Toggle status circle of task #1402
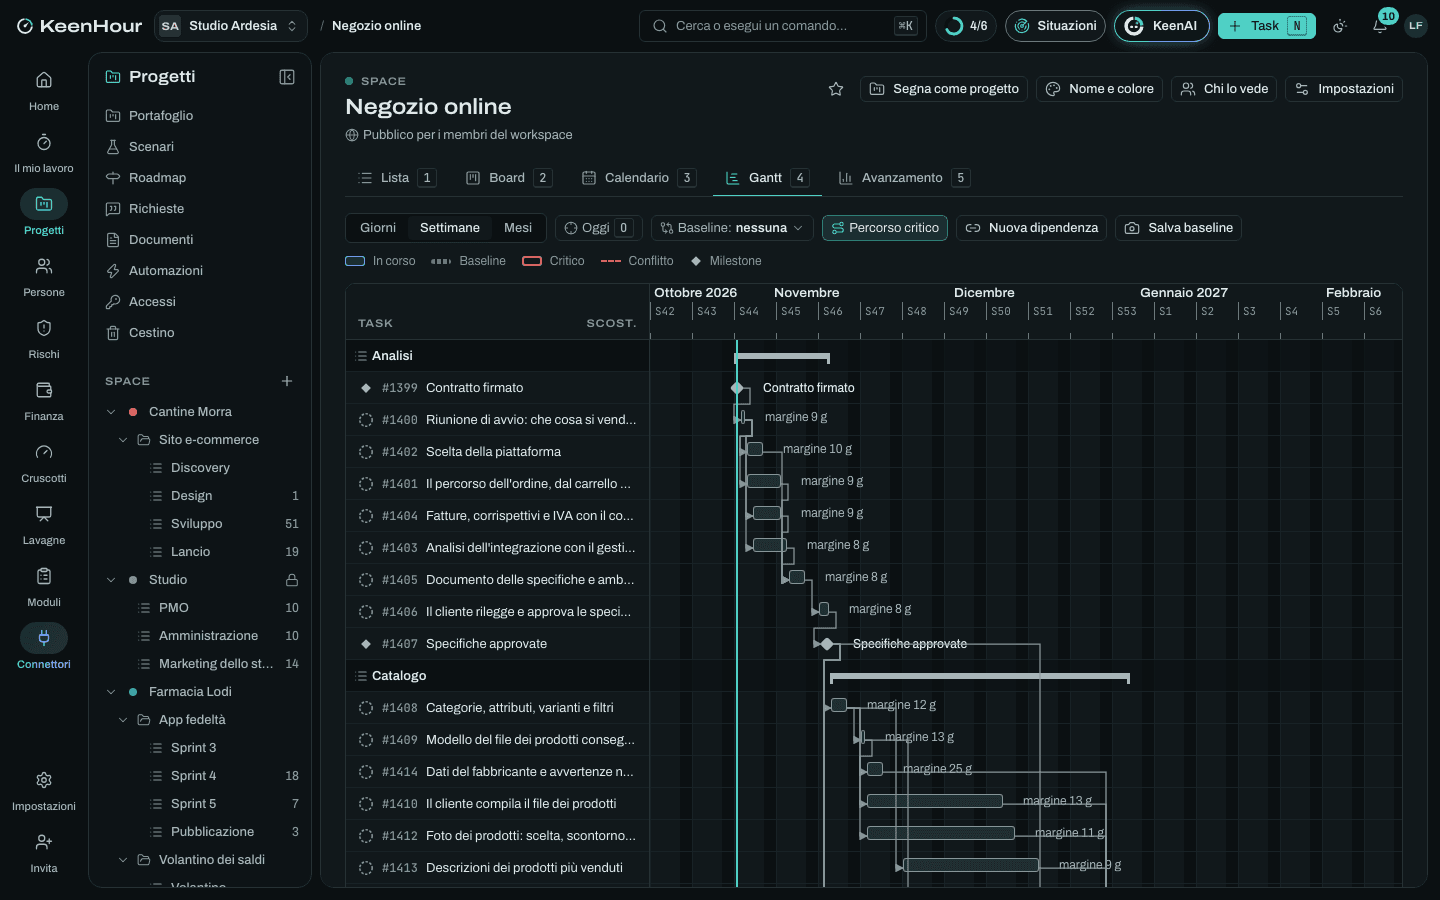1440x900 pixels. click(x=366, y=452)
